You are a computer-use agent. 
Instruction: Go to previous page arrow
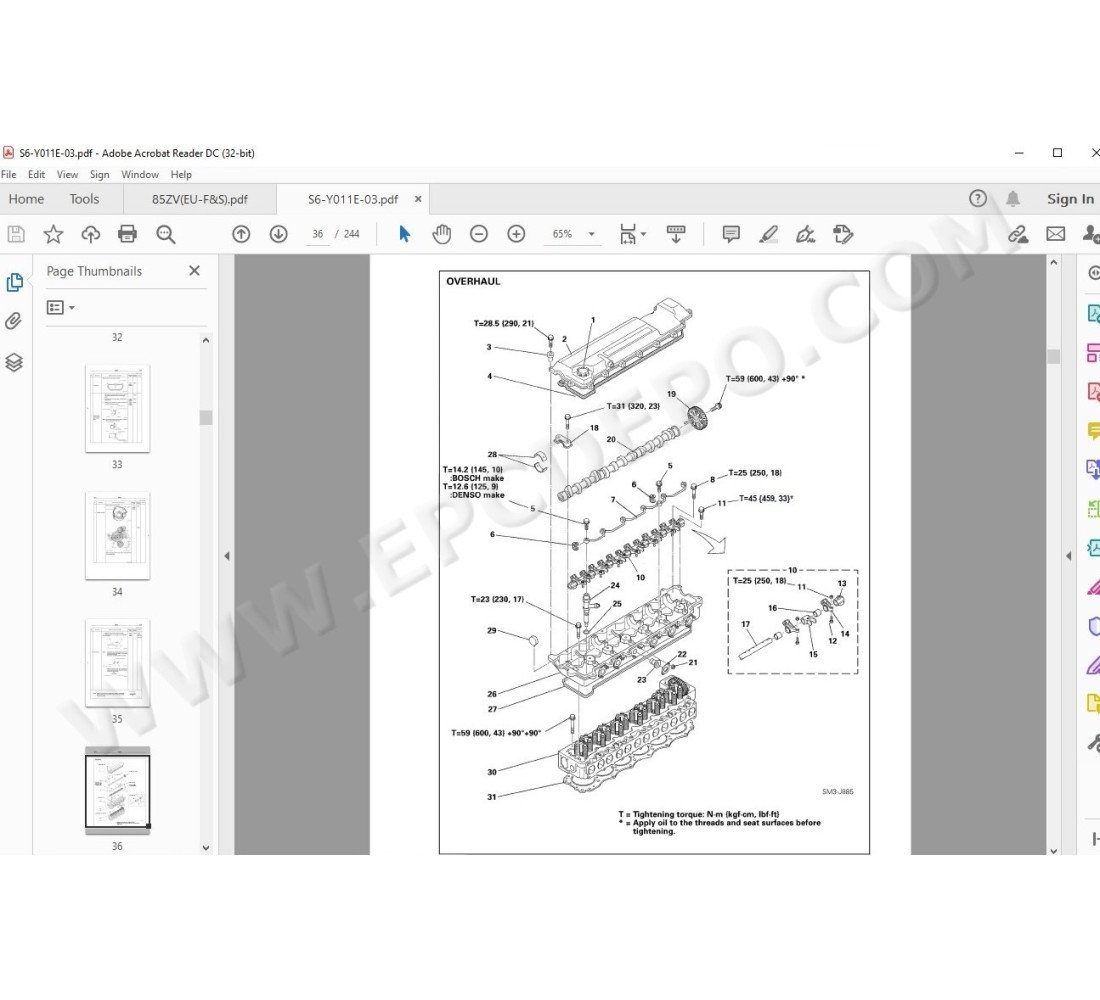[241, 234]
